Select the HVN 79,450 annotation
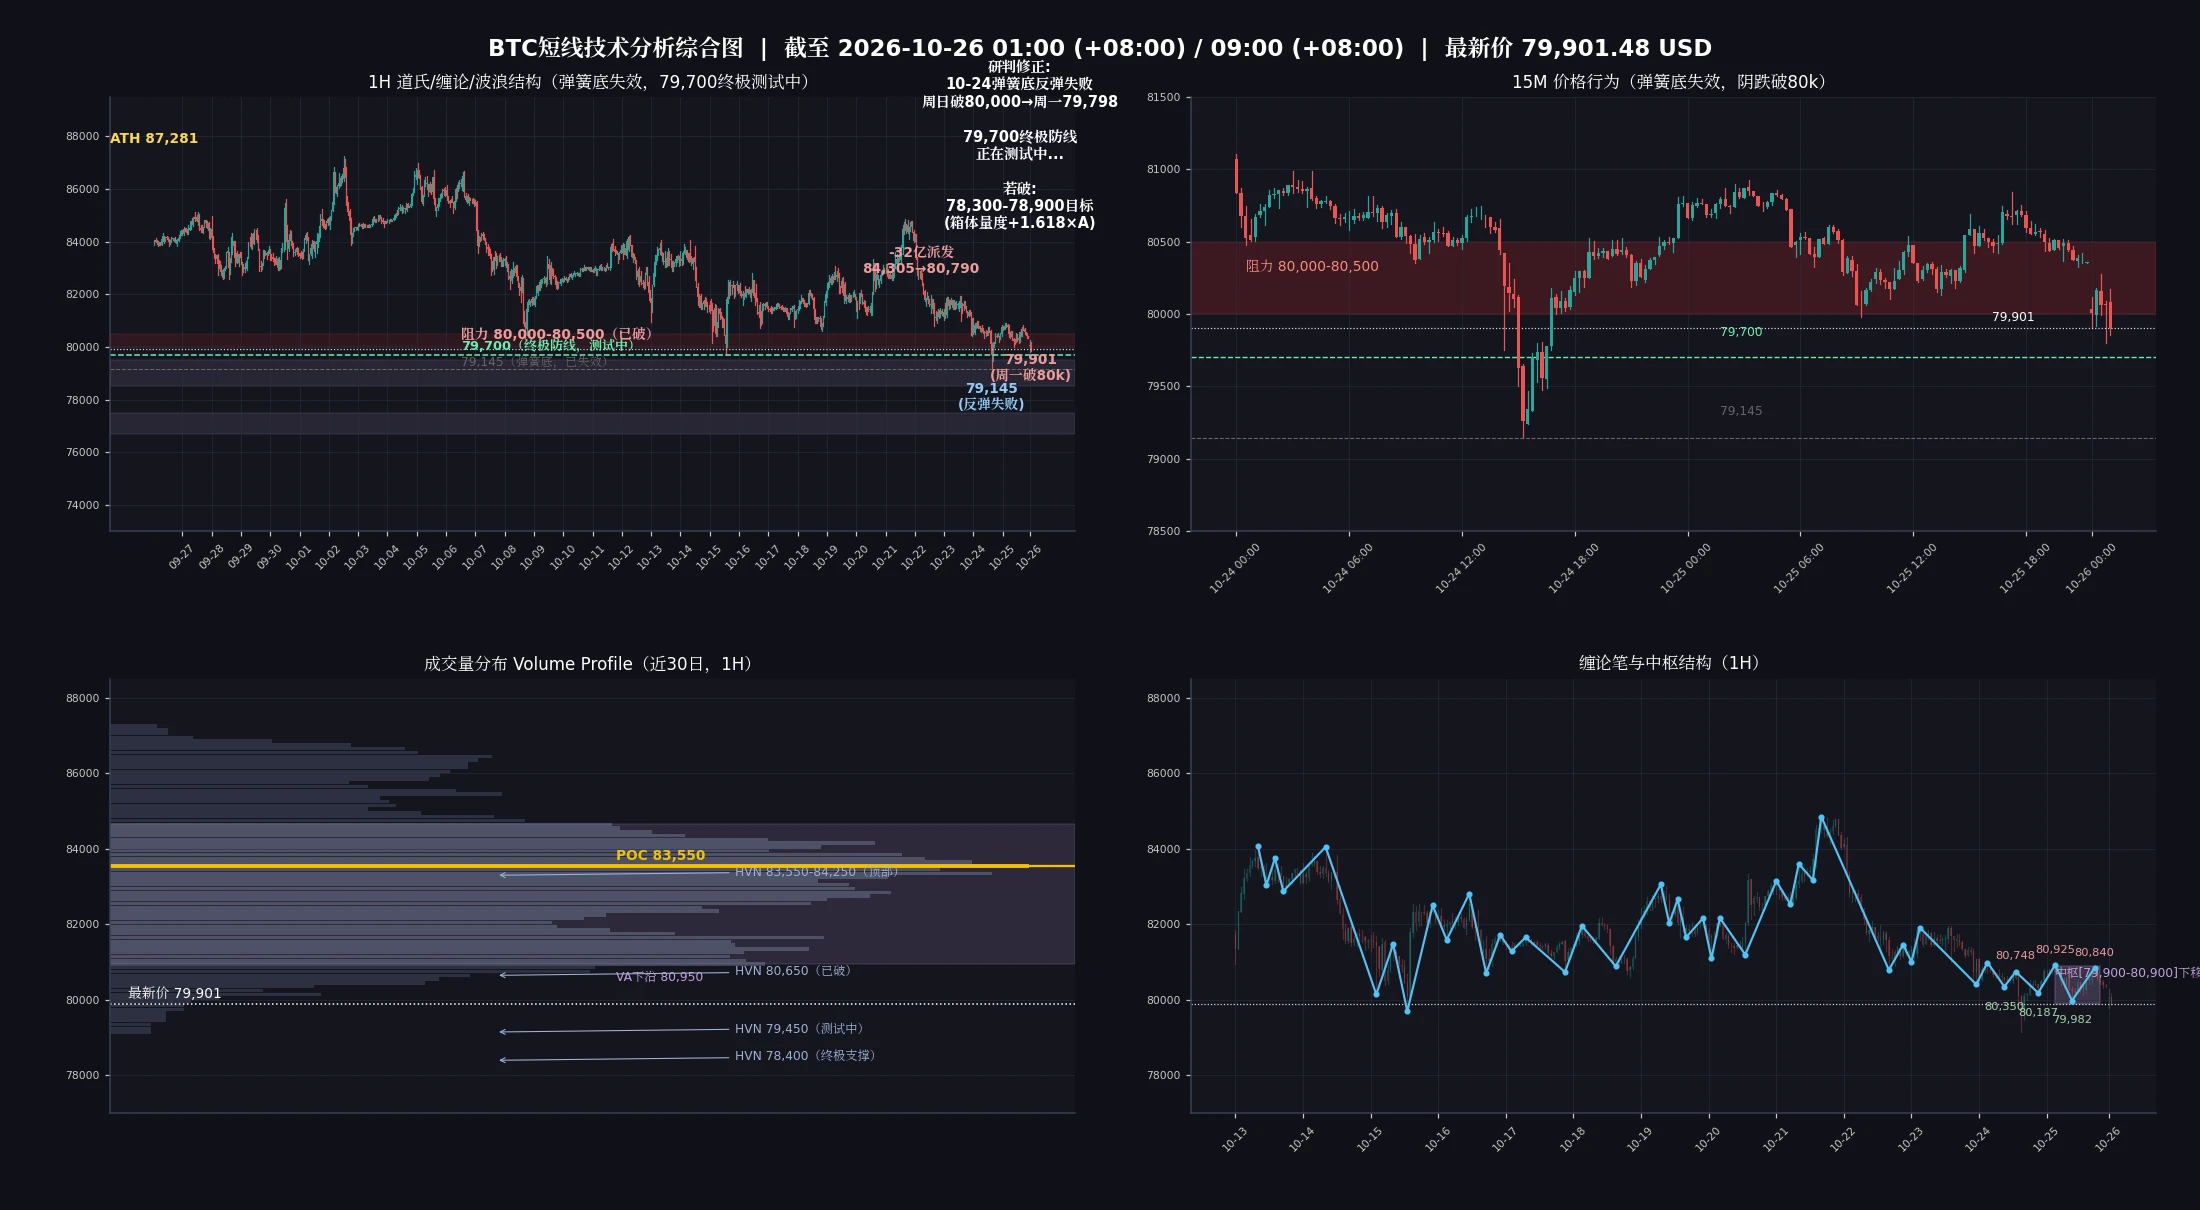 pyautogui.click(x=798, y=1029)
